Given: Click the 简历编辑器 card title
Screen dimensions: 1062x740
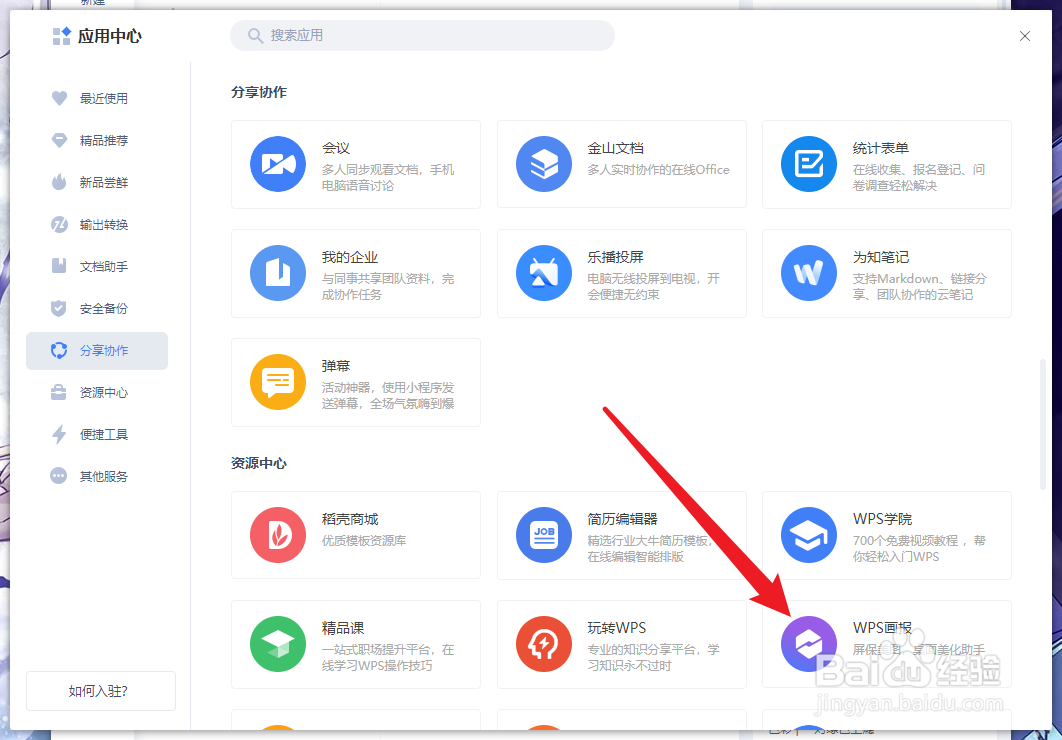Looking at the screenshot, I should pos(622,519).
